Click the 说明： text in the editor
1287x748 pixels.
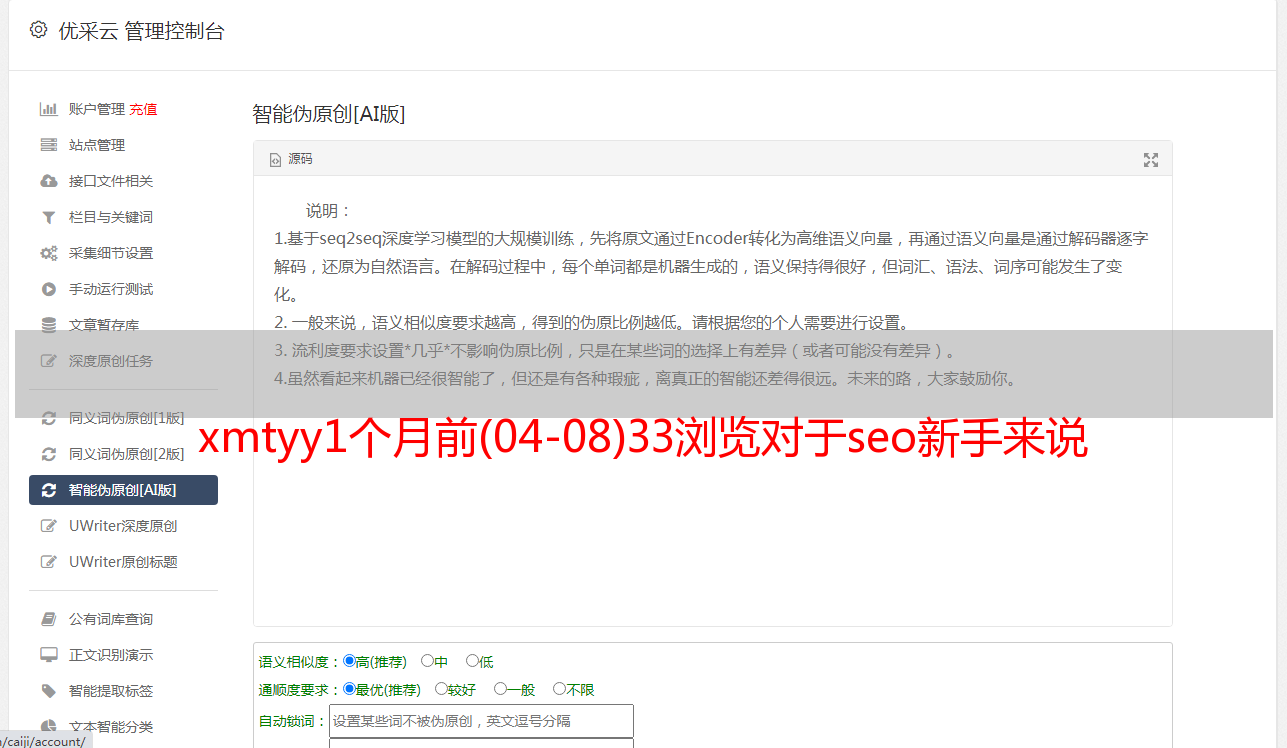coord(329,211)
